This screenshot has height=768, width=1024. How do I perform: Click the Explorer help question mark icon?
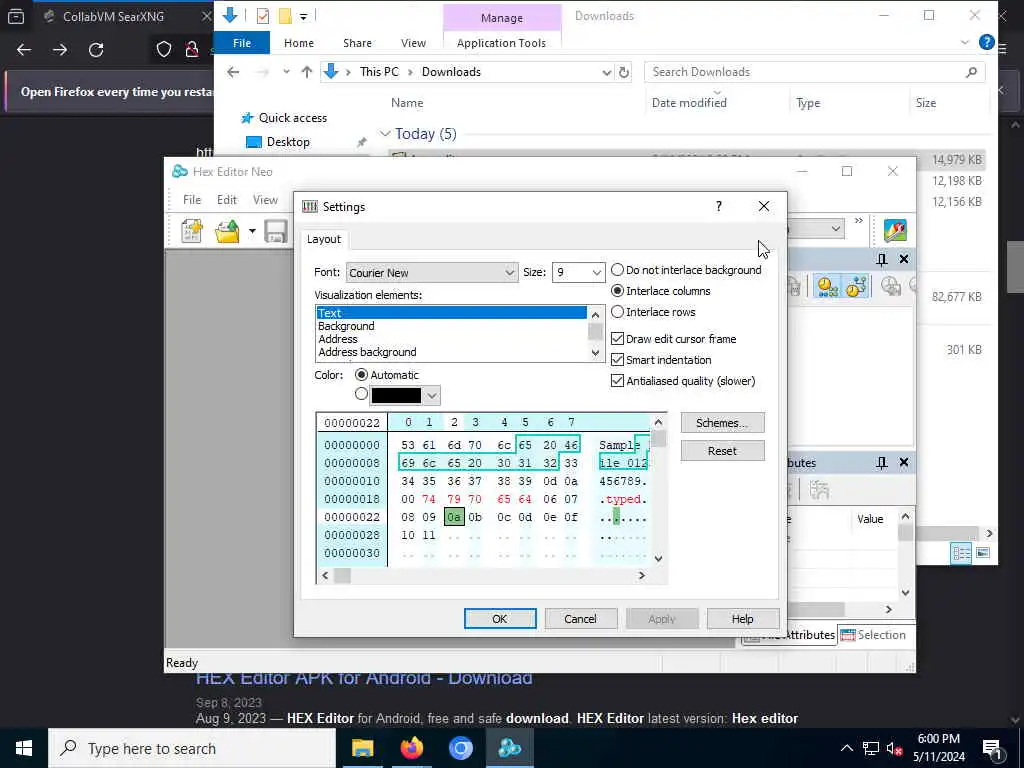(986, 42)
